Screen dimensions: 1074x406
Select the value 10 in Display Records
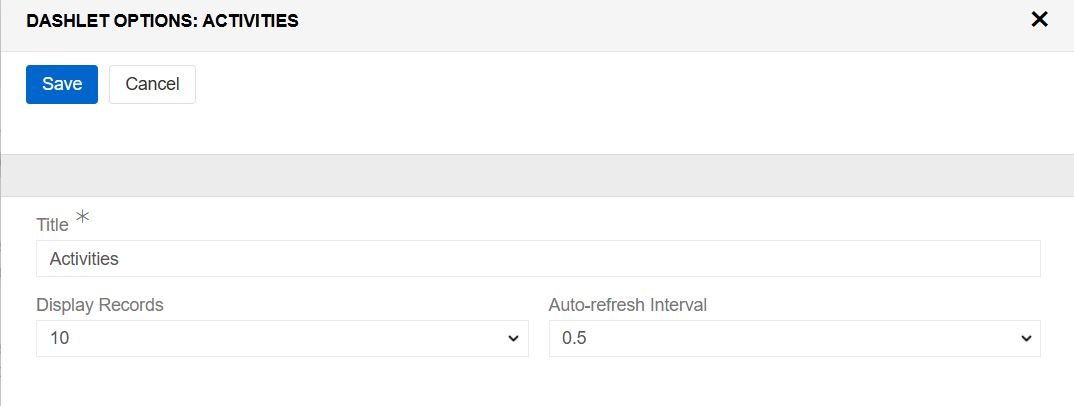[60, 339]
